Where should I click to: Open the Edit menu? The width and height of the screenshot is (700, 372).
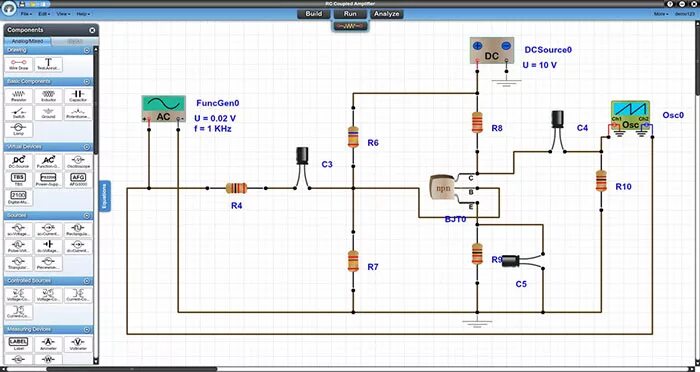pos(44,14)
